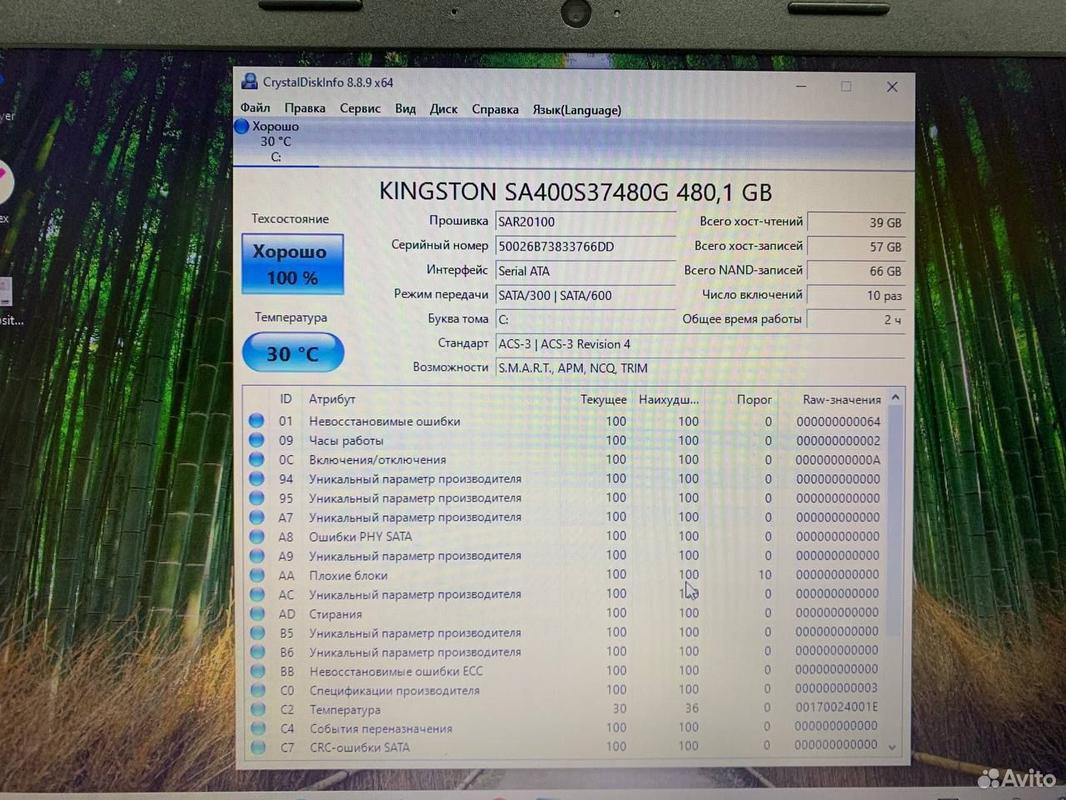Select the C: drive tab at top
This screenshot has height=800, width=1066.
pos(275,142)
